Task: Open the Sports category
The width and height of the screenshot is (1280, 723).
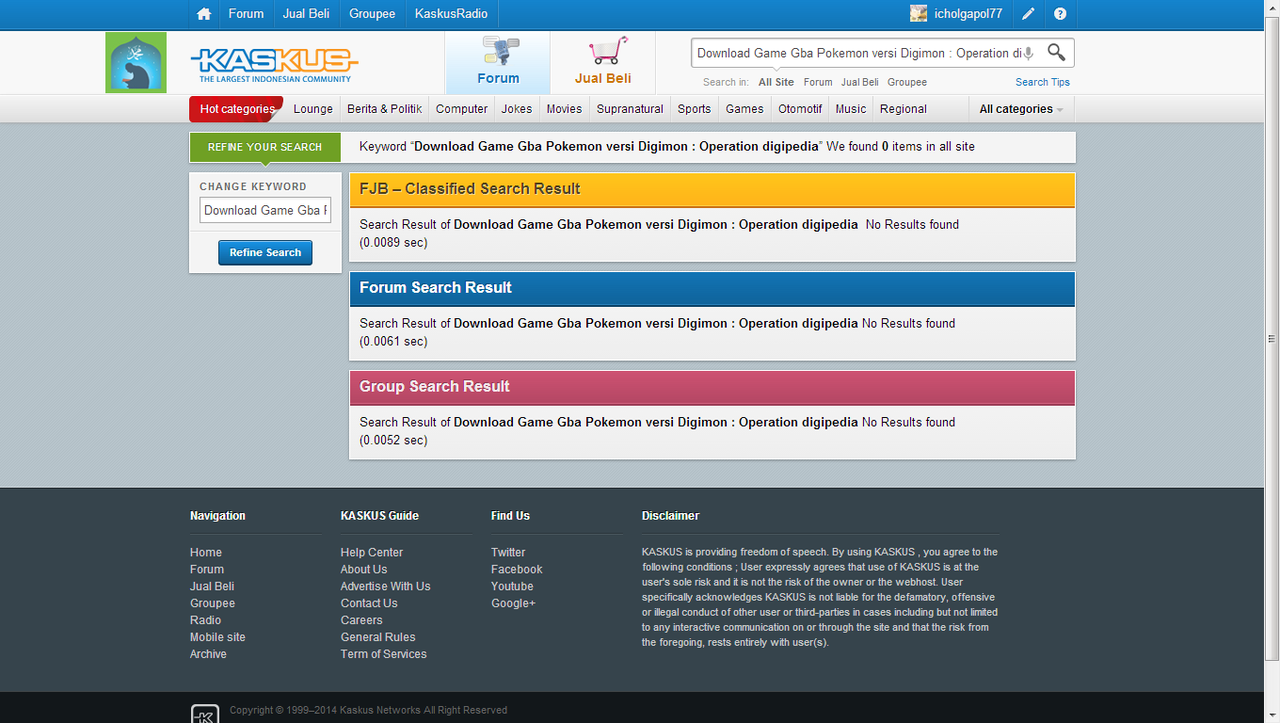Action: (694, 109)
